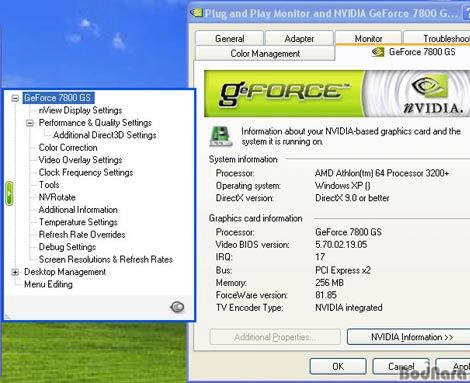Select Additional Information item

[78, 210]
